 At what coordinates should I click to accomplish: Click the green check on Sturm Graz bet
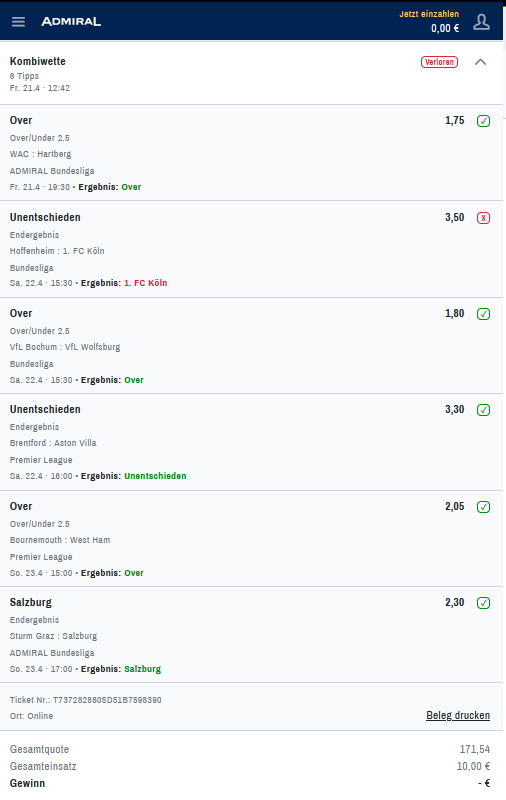(x=484, y=603)
